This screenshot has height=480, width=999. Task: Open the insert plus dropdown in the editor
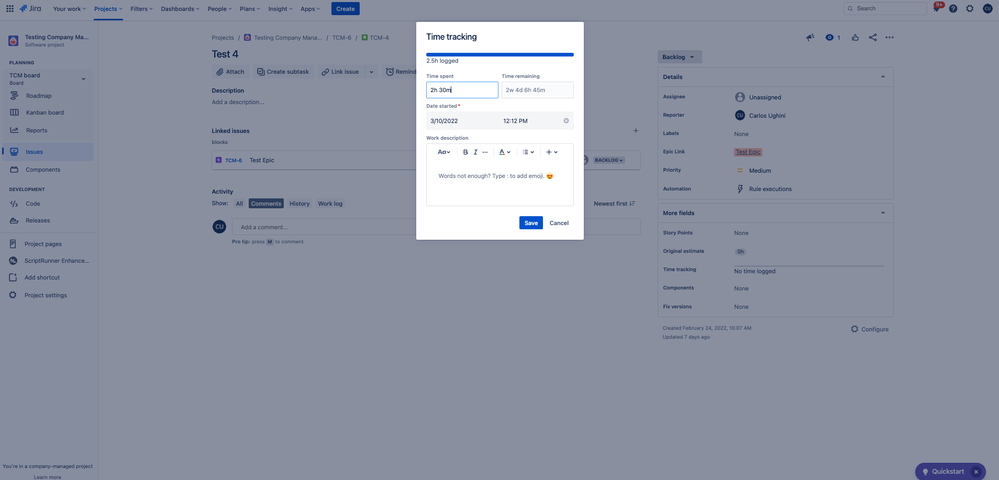(x=552, y=152)
